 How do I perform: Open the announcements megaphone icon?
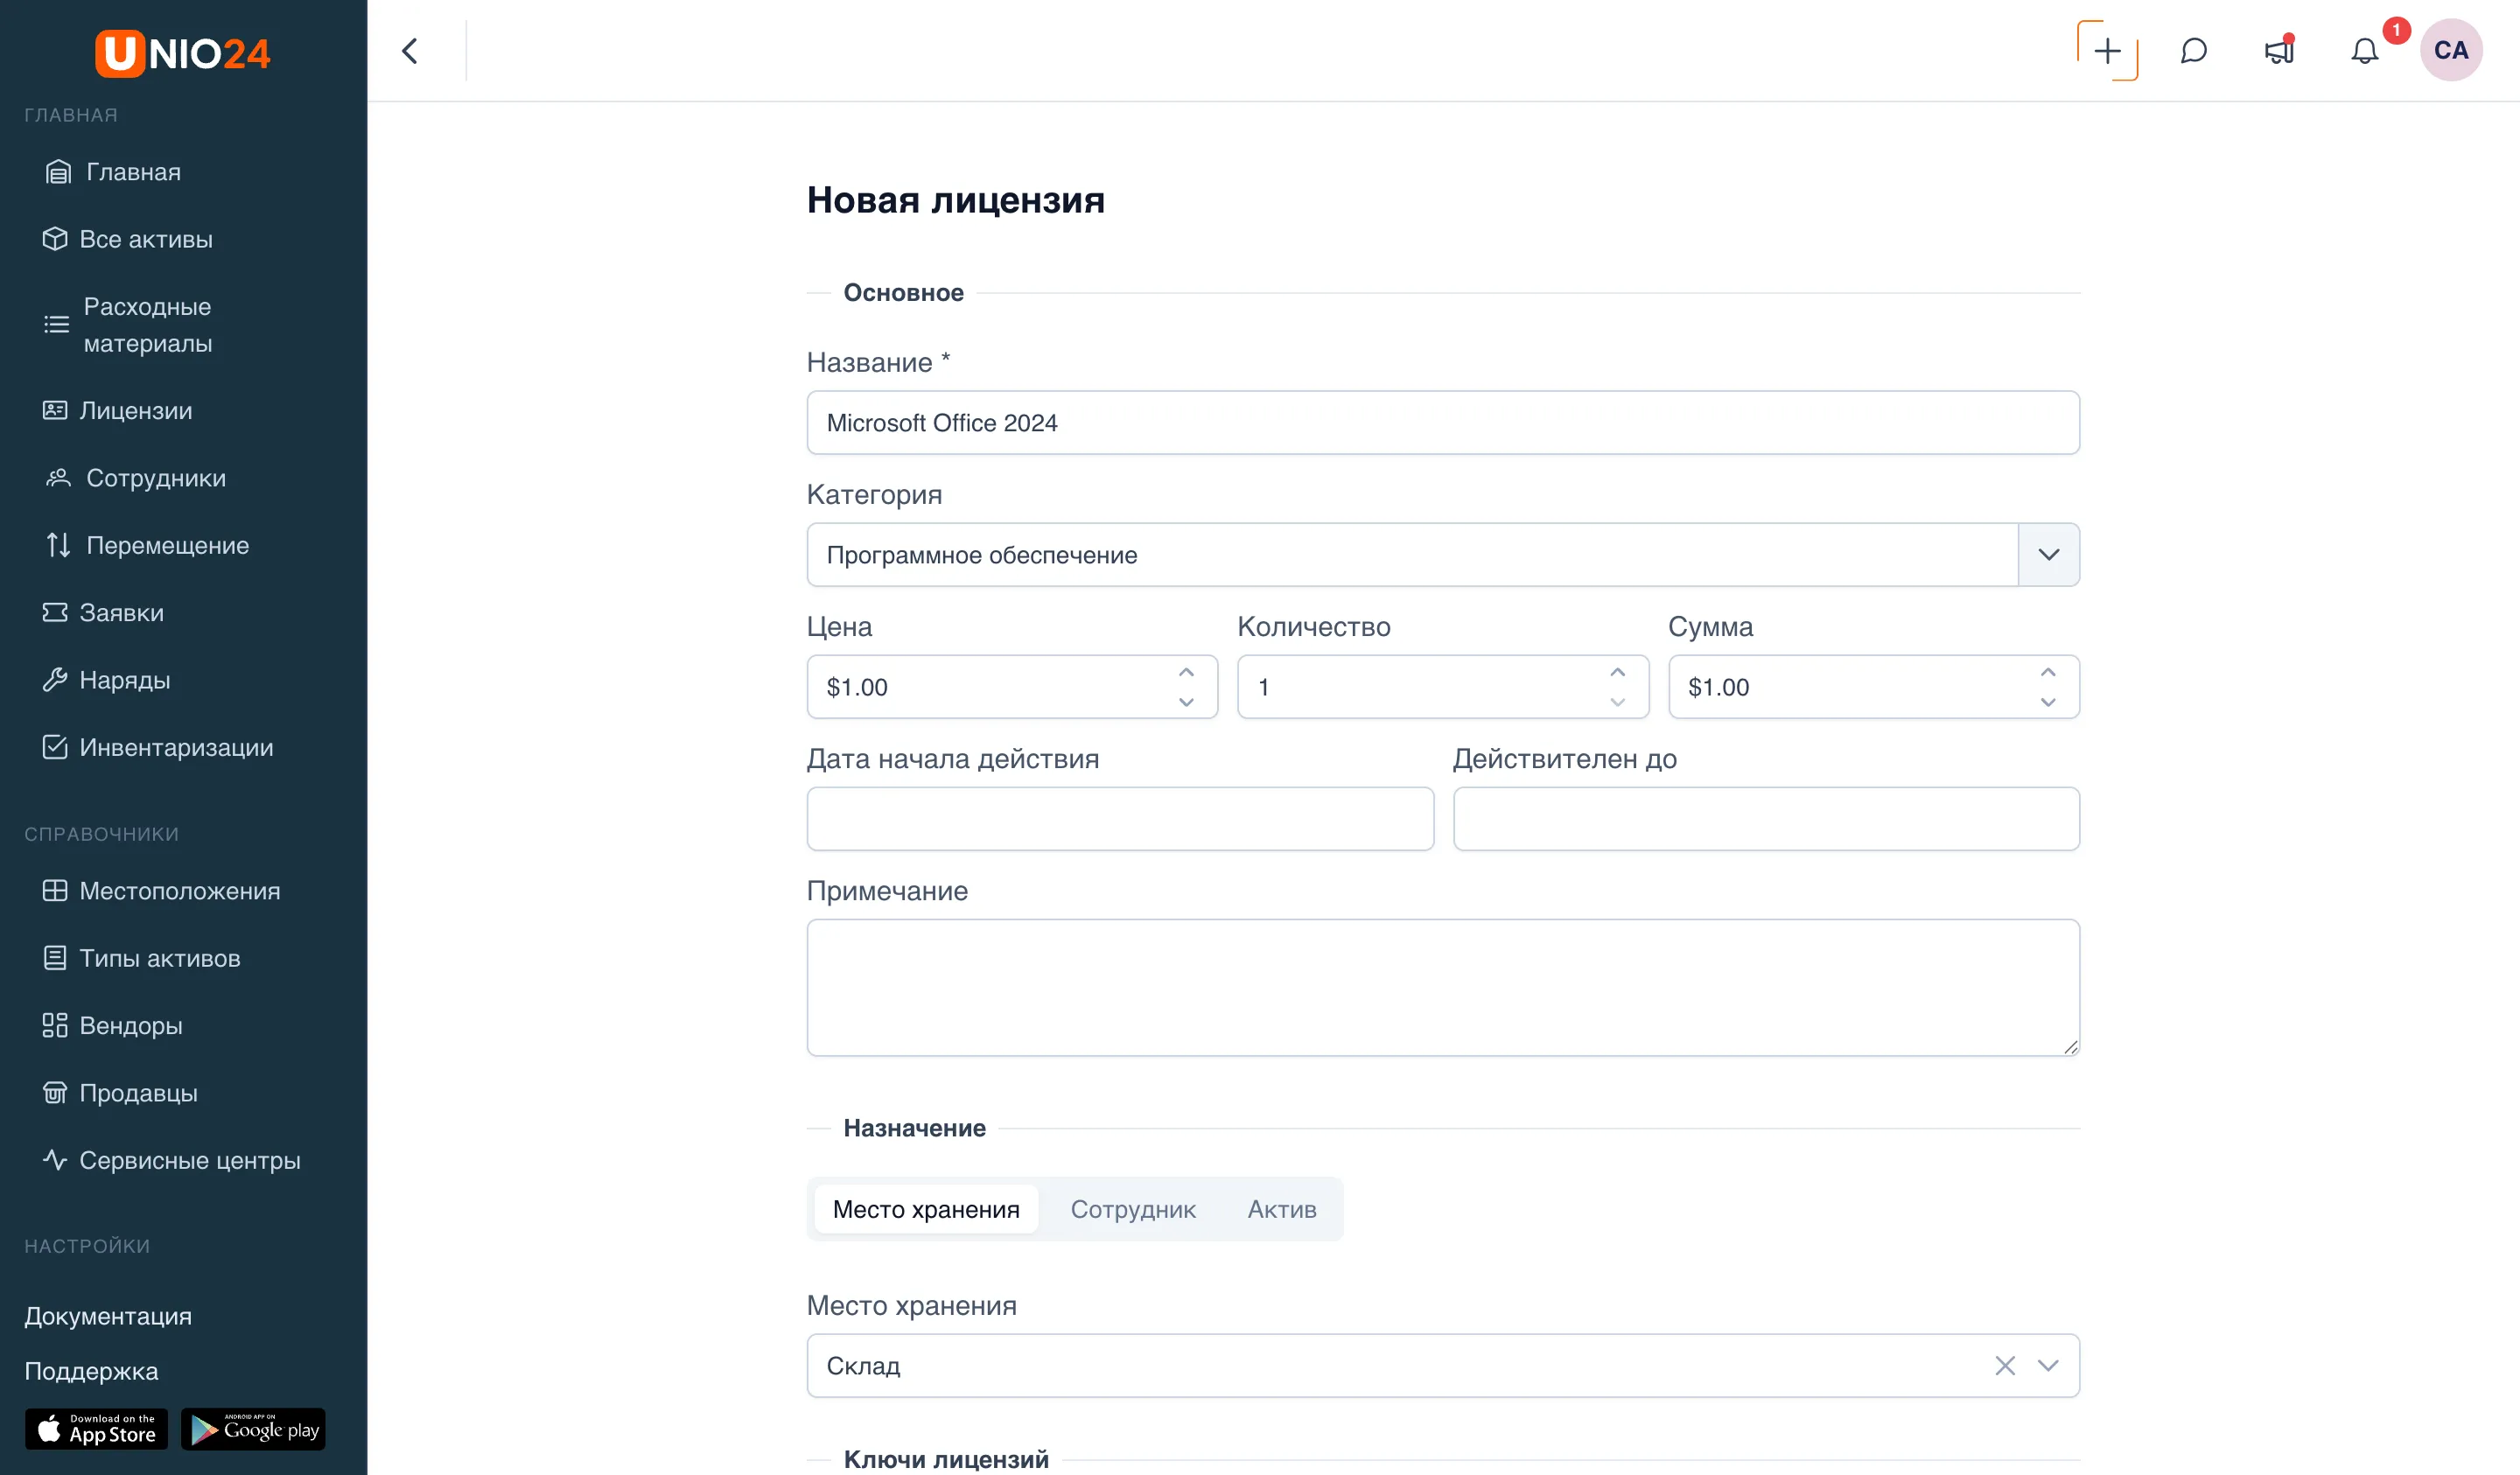tap(2279, 51)
